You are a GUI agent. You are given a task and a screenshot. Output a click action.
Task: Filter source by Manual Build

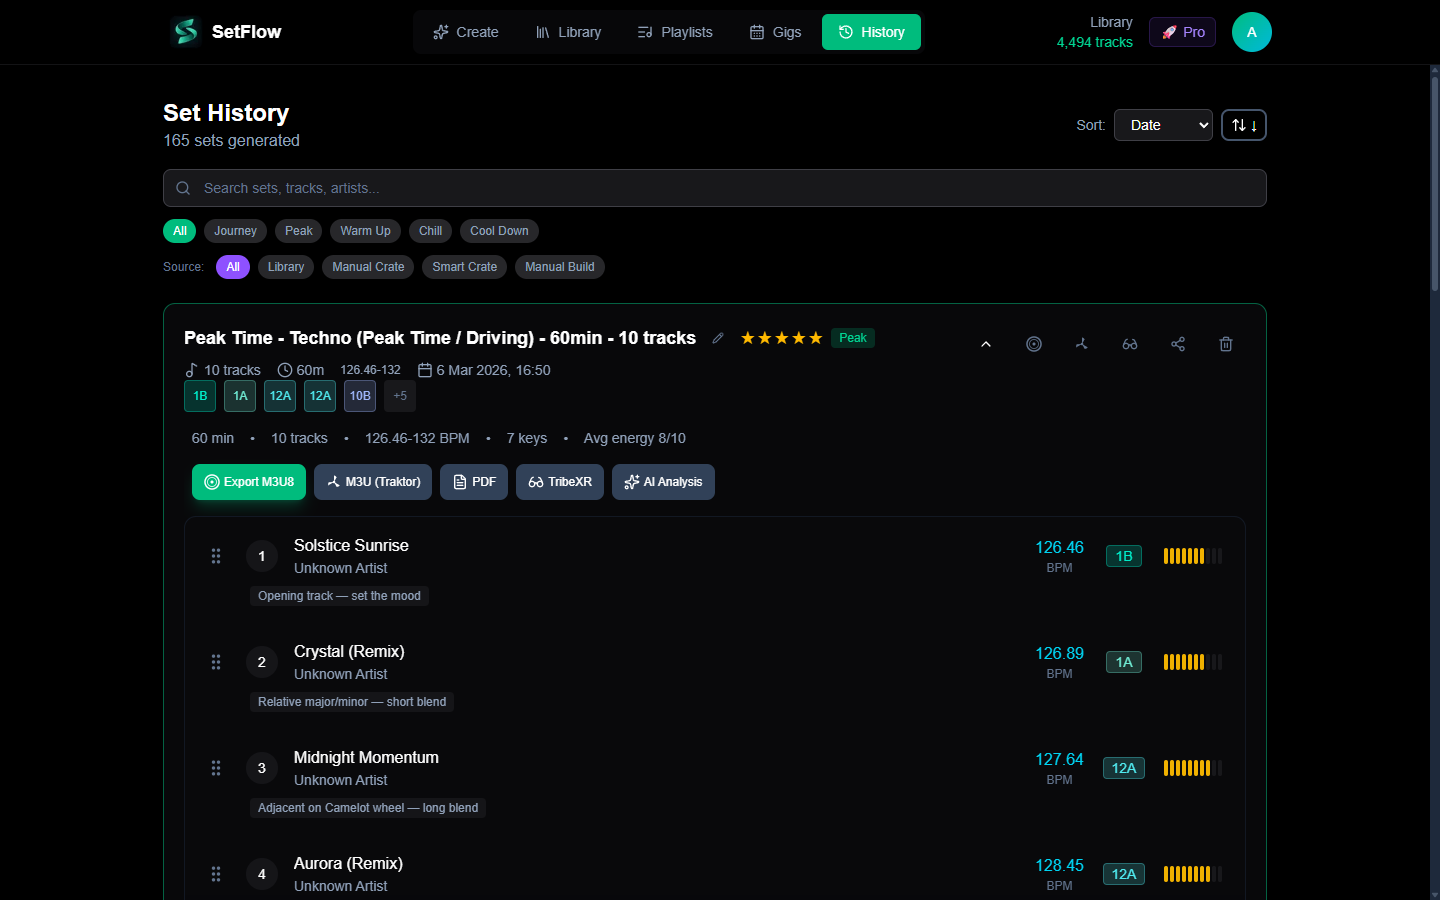point(560,267)
